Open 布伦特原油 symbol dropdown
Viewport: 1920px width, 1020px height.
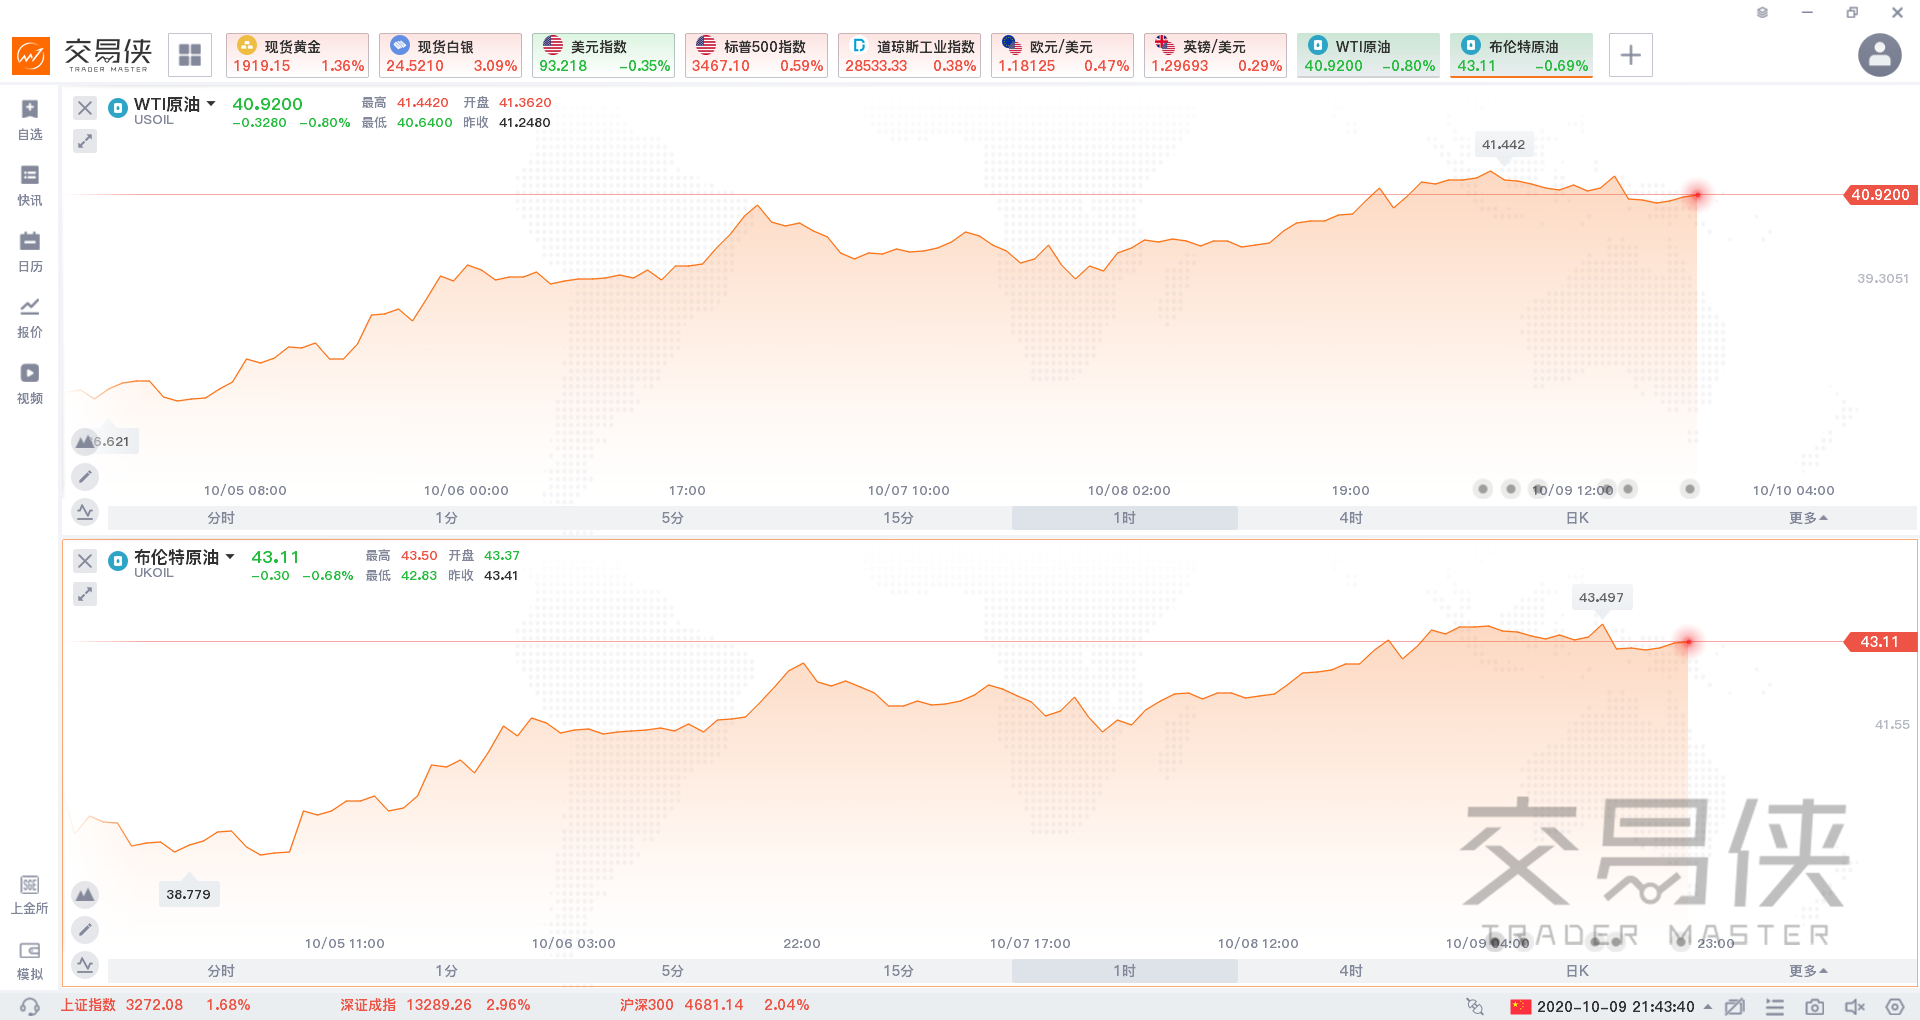point(230,557)
